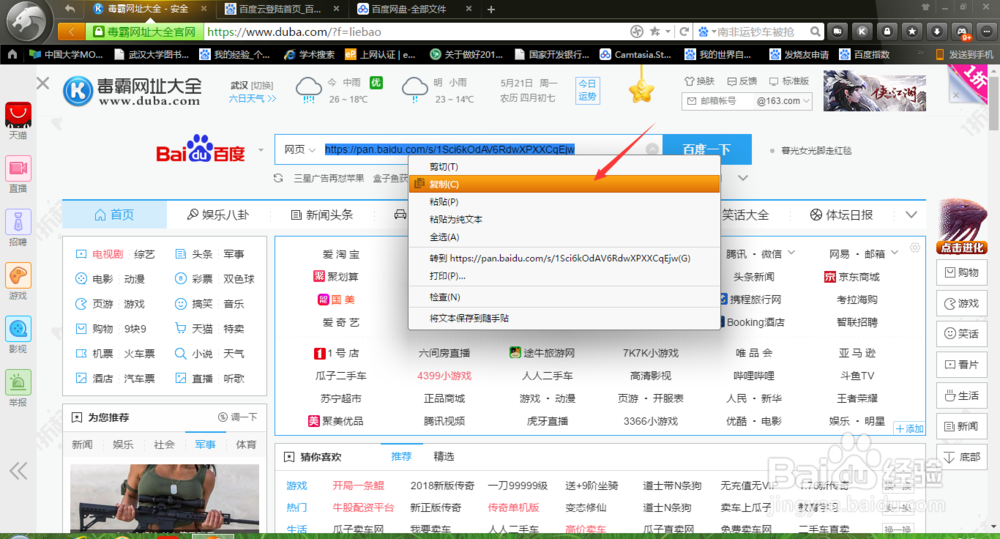Expand the hot words chevron below search

743,178
